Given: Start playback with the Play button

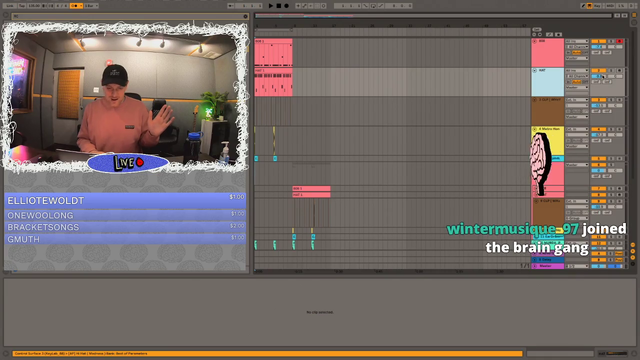Looking at the screenshot, I should pyautogui.click(x=271, y=6).
